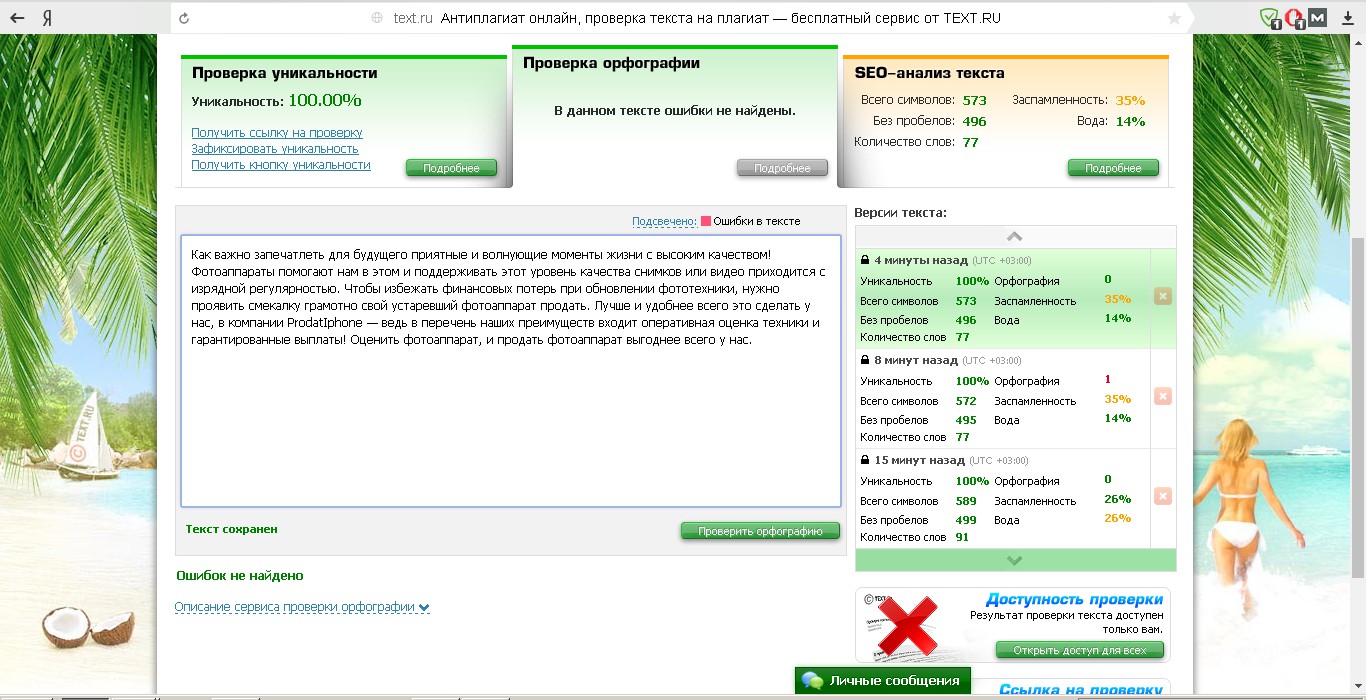Click 'Количество слов: 77' in SEO panel
This screenshot has width=1366, height=700.
pyautogui.click(x=916, y=142)
